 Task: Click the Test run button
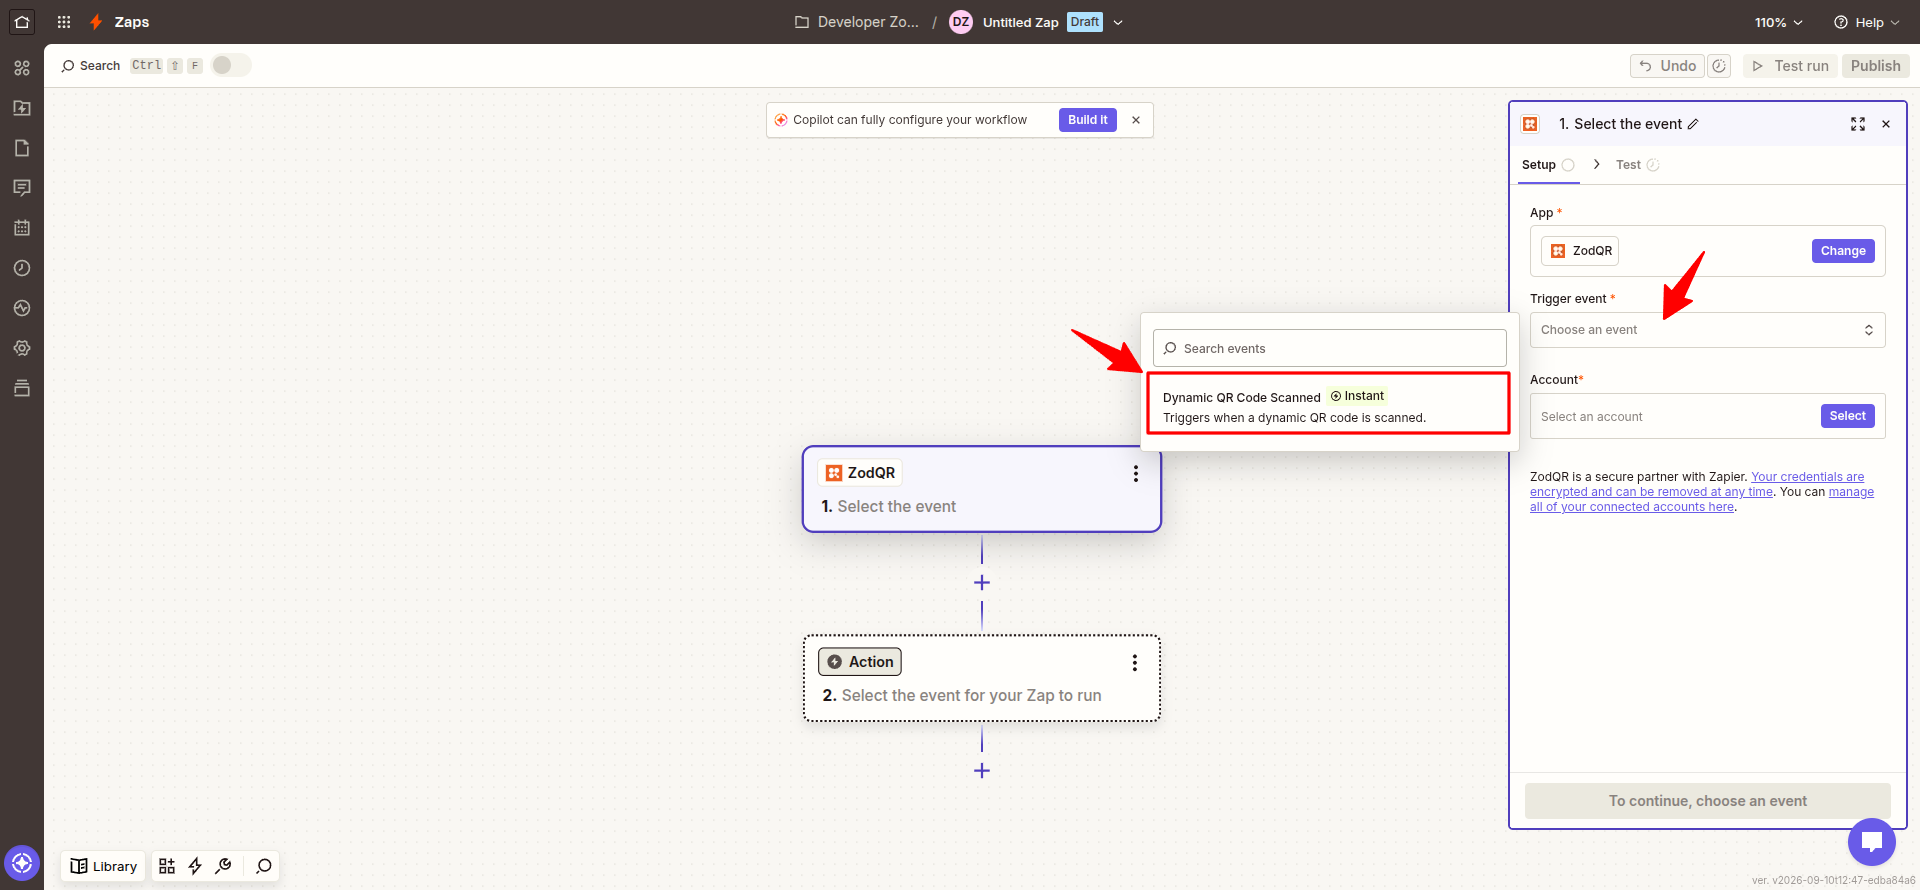[x=1791, y=66]
